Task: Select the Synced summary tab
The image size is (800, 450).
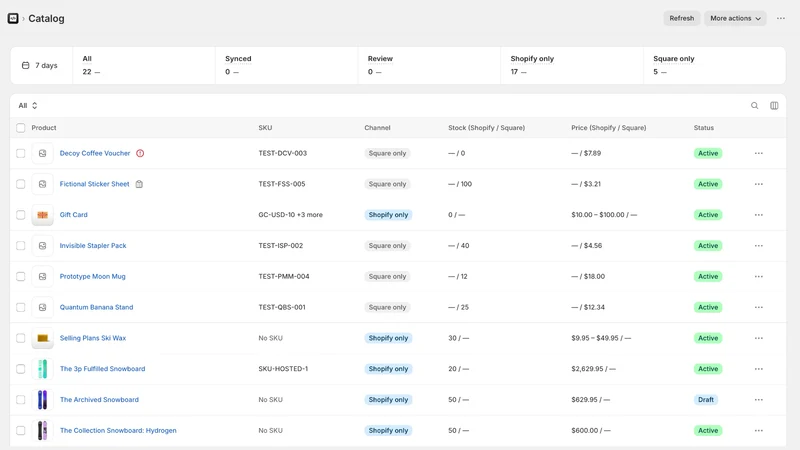Action: [x=286, y=65]
